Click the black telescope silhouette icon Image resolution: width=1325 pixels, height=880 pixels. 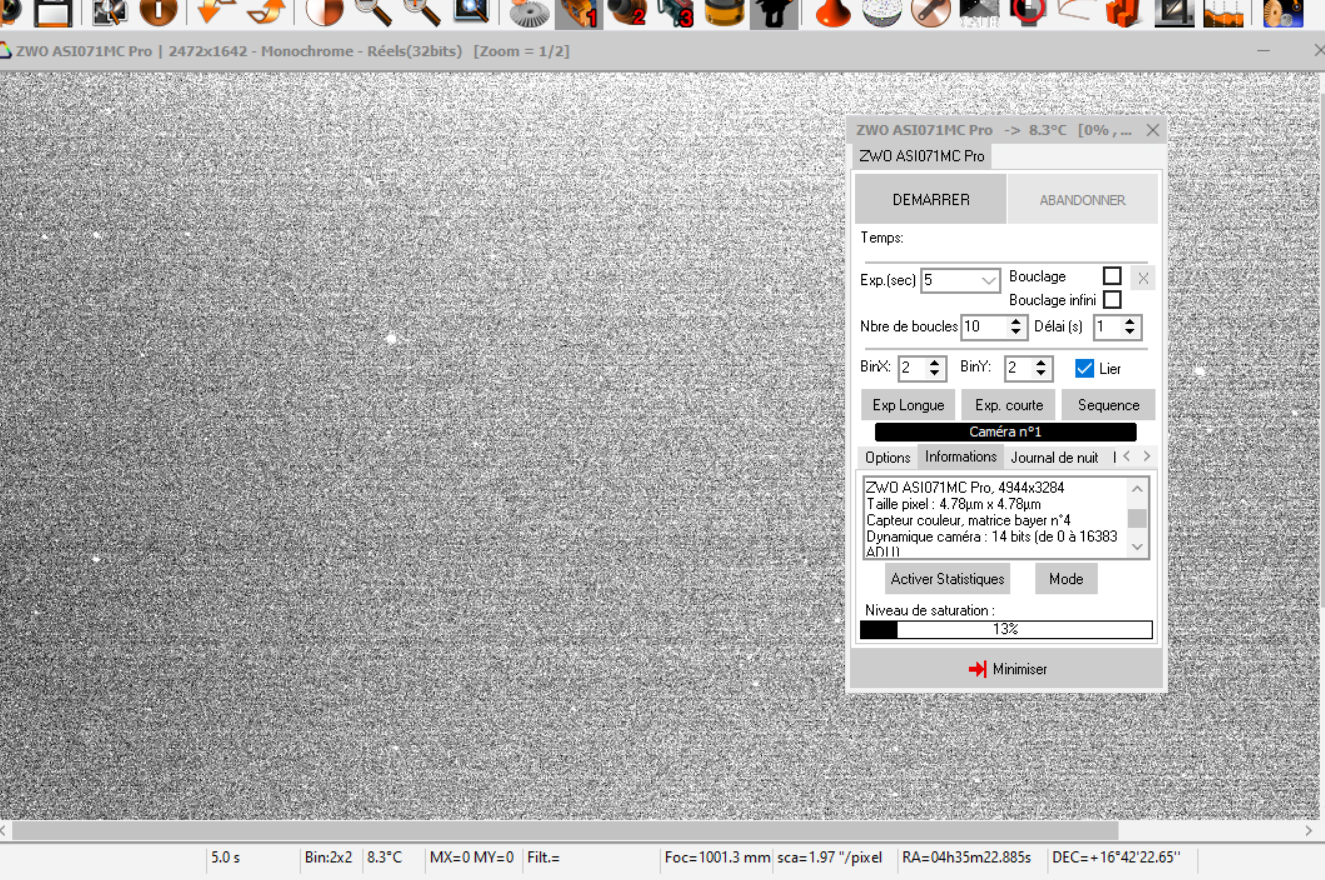coord(773,12)
